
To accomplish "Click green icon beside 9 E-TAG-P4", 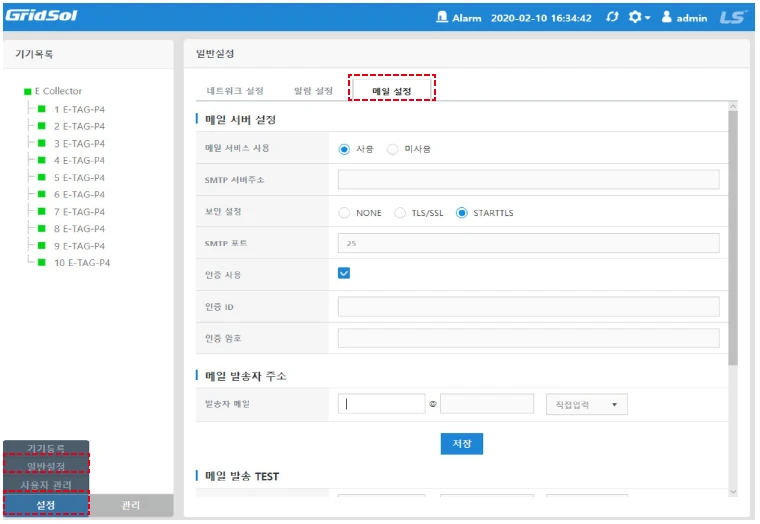I will click(x=42, y=246).
